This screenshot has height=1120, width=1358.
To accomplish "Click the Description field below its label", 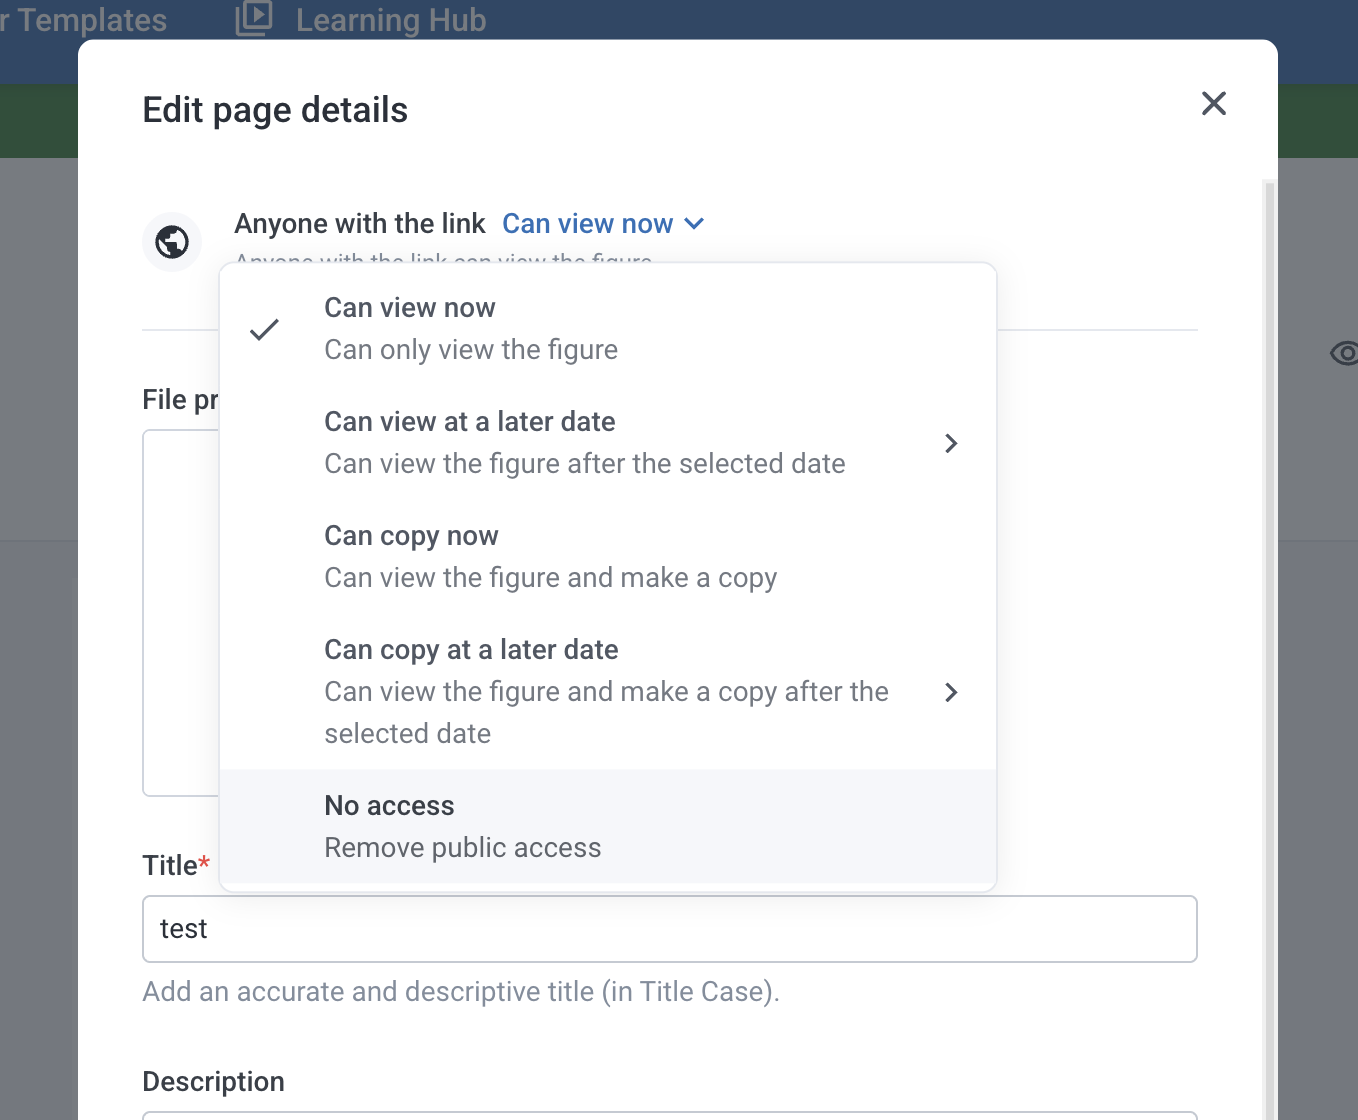I will (669, 1114).
